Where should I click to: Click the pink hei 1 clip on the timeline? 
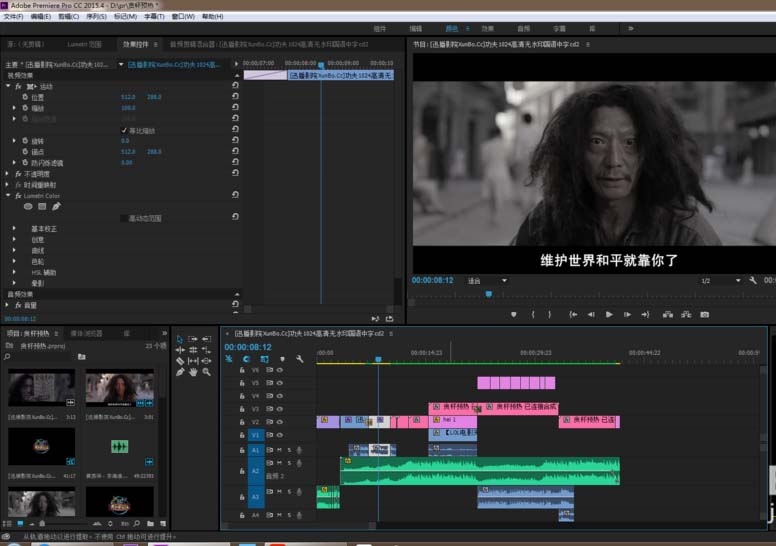(452, 421)
